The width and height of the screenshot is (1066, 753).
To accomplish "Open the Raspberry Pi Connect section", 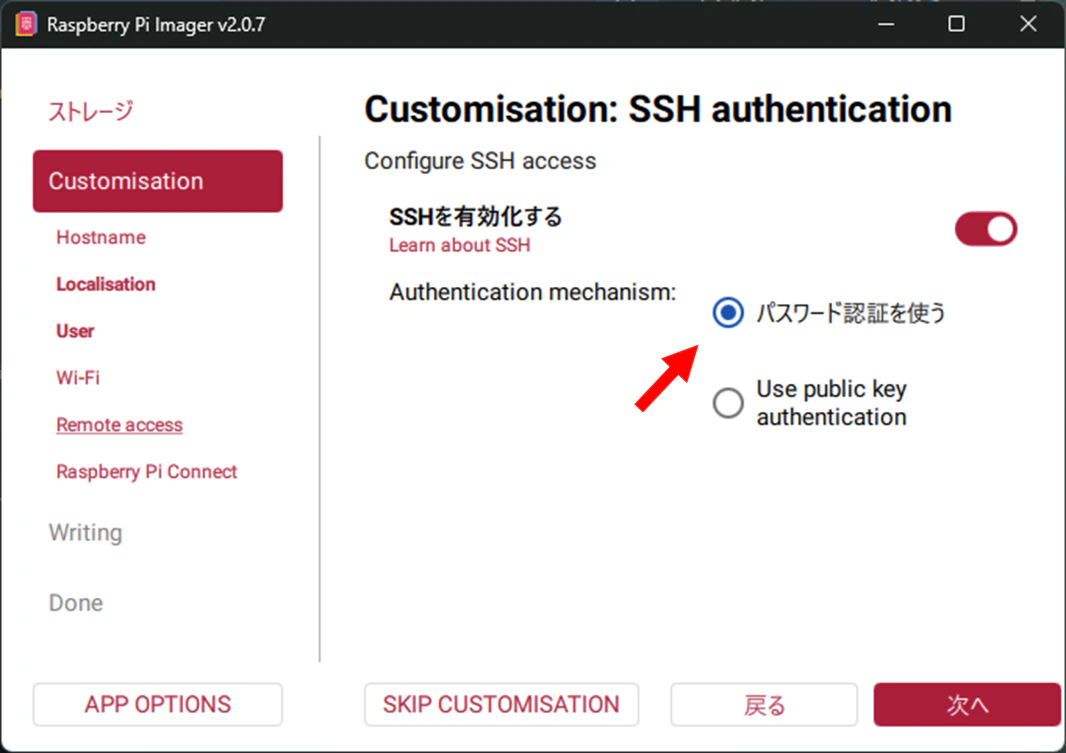I will point(147,472).
